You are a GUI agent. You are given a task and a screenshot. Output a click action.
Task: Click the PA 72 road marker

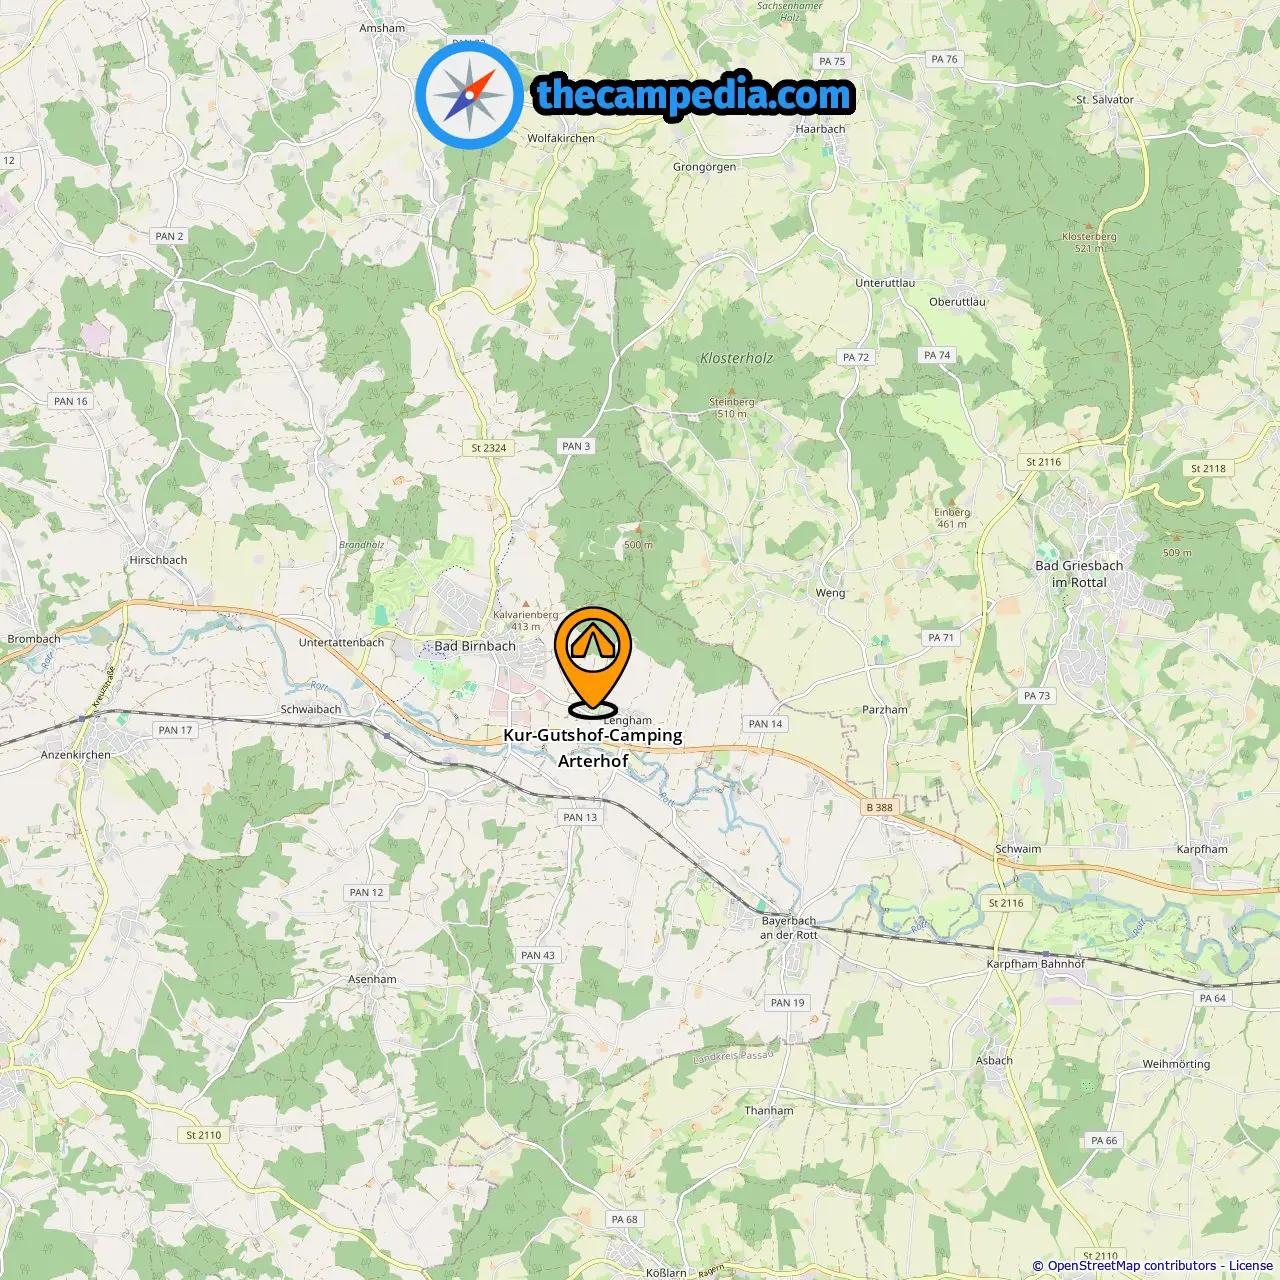tap(856, 357)
